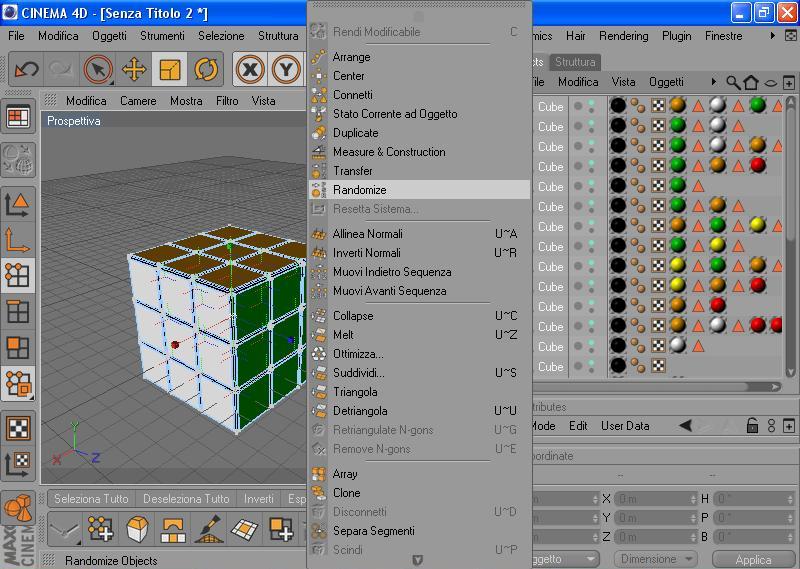Switch to the Struttura tab

tap(575, 62)
